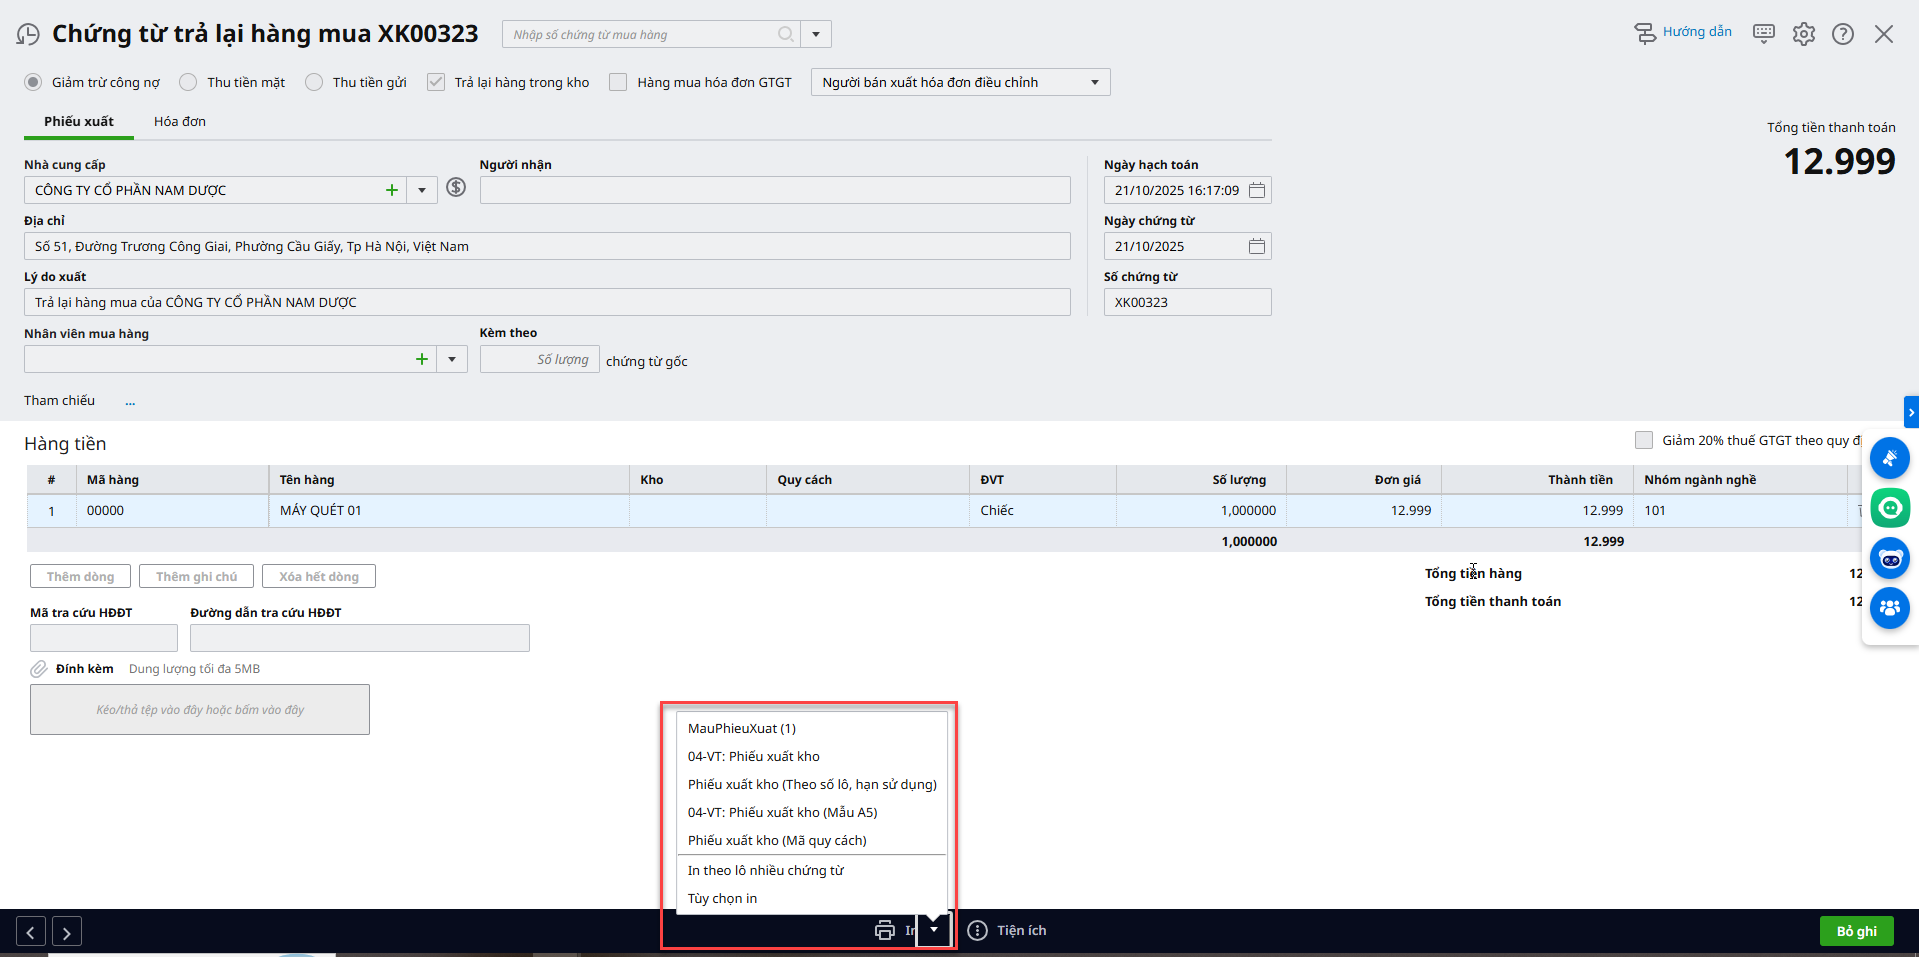Click the keyboard shortcuts icon
The image size is (1919, 957).
click(x=1764, y=34)
